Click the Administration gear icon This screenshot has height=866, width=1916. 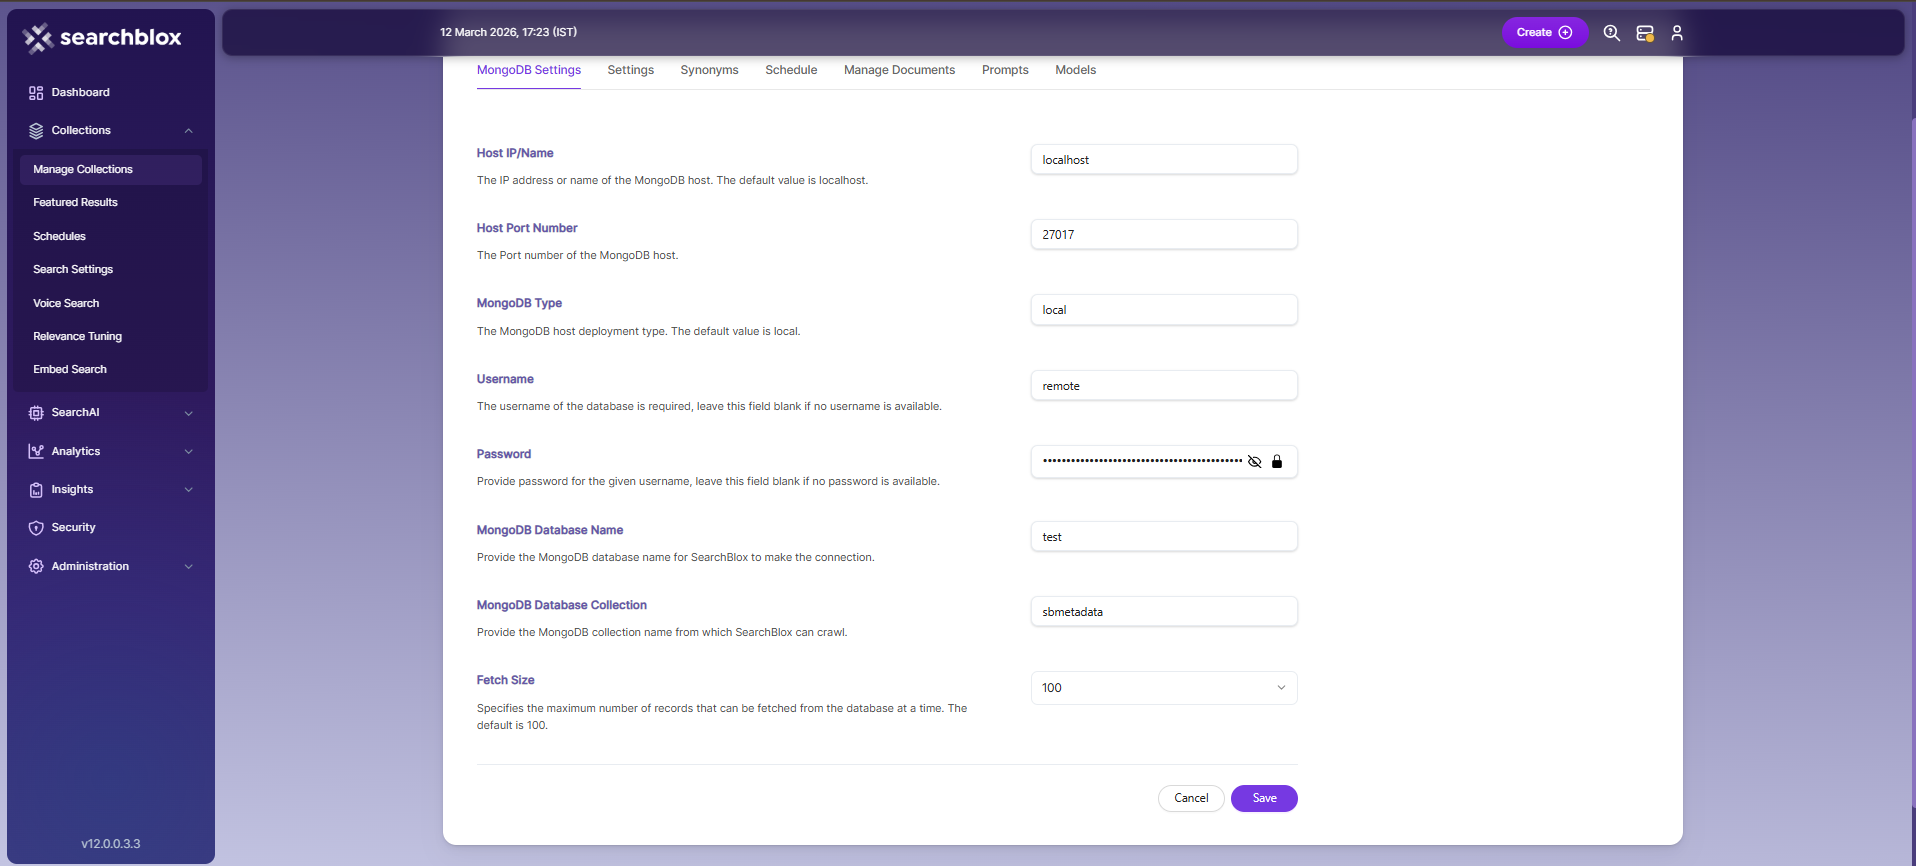coord(36,567)
